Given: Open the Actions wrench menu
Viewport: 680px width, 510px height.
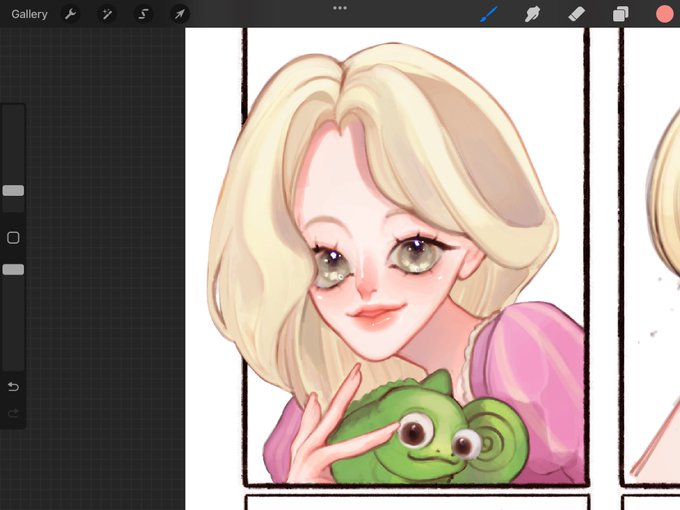Looking at the screenshot, I should coord(71,14).
